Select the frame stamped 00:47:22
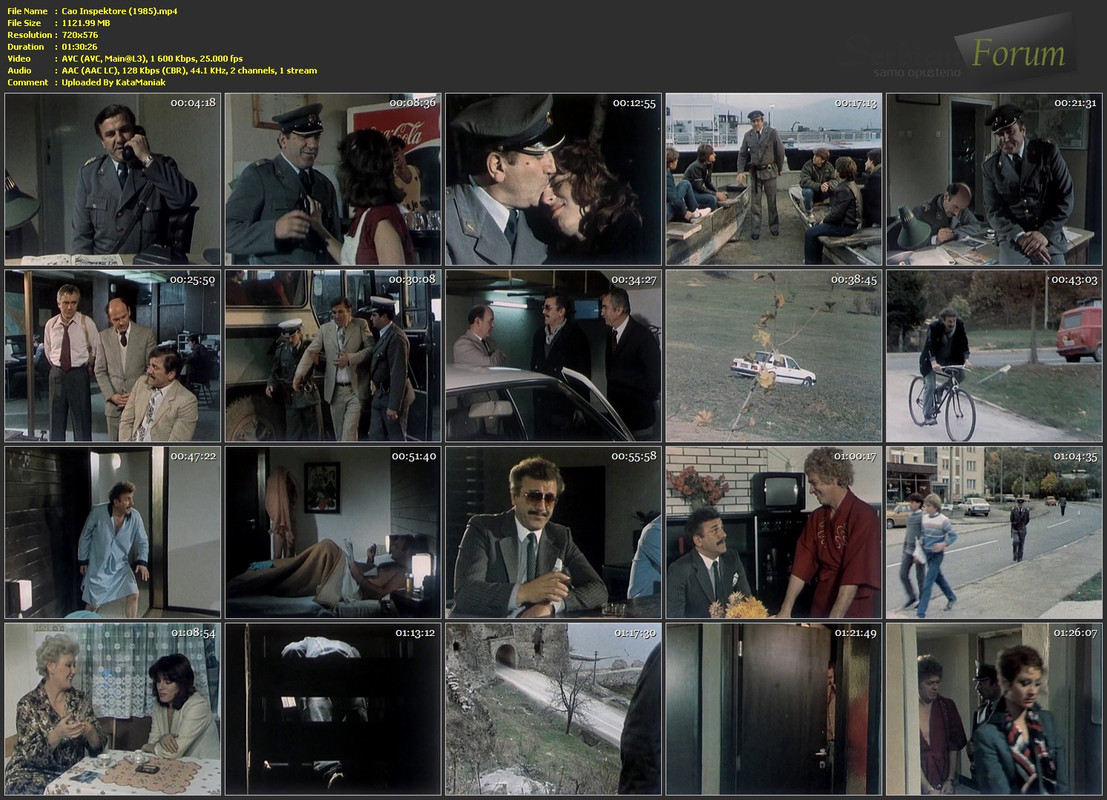The width and height of the screenshot is (1107, 800). pyautogui.click(x=112, y=532)
